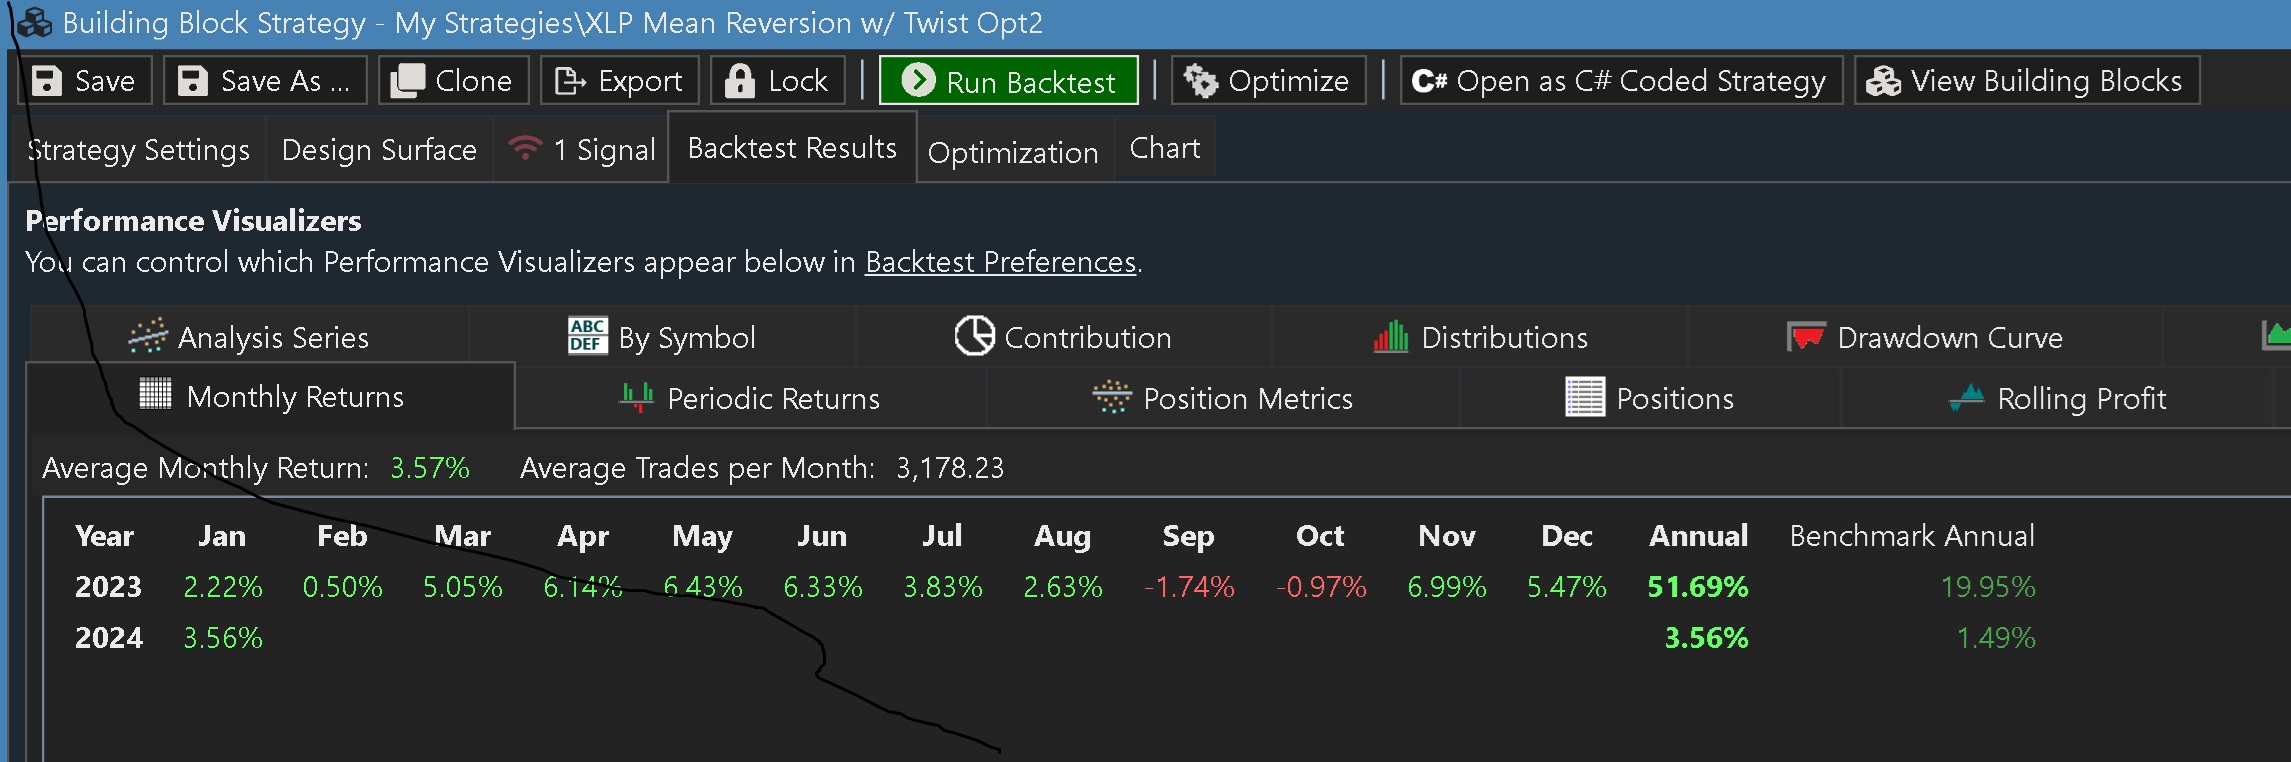This screenshot has height=762, width=2291.
Task: Click the View Building Blocks cubes icon
Action: (x=1884, y=81)
